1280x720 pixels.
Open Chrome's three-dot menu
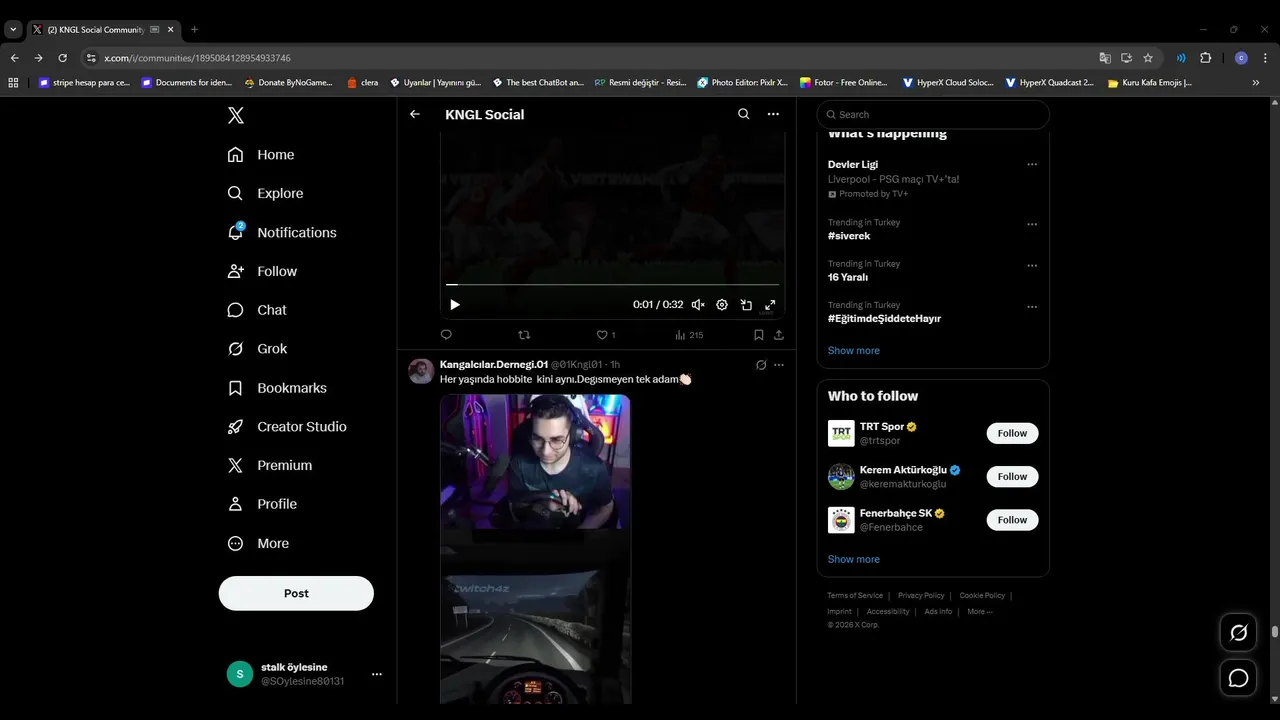click(1265, 58)
